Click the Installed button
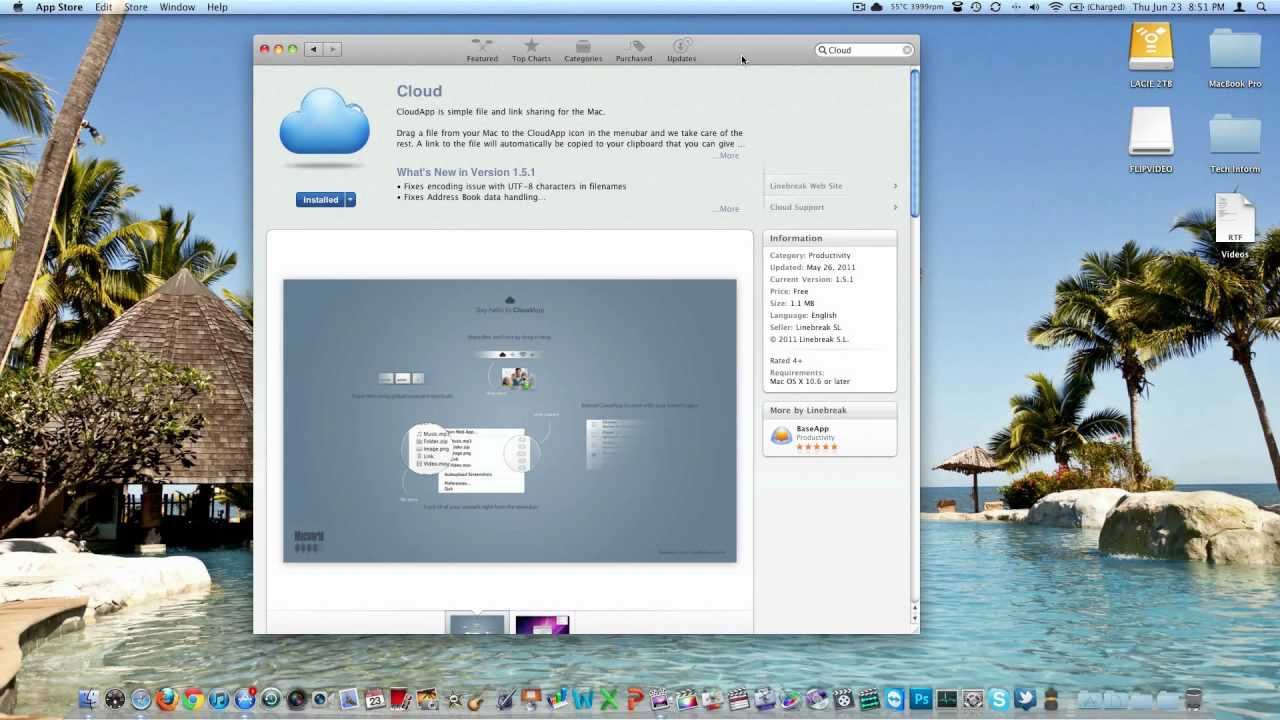The height and width of the screenshot is (720, 1280). [x=321, y=200]
